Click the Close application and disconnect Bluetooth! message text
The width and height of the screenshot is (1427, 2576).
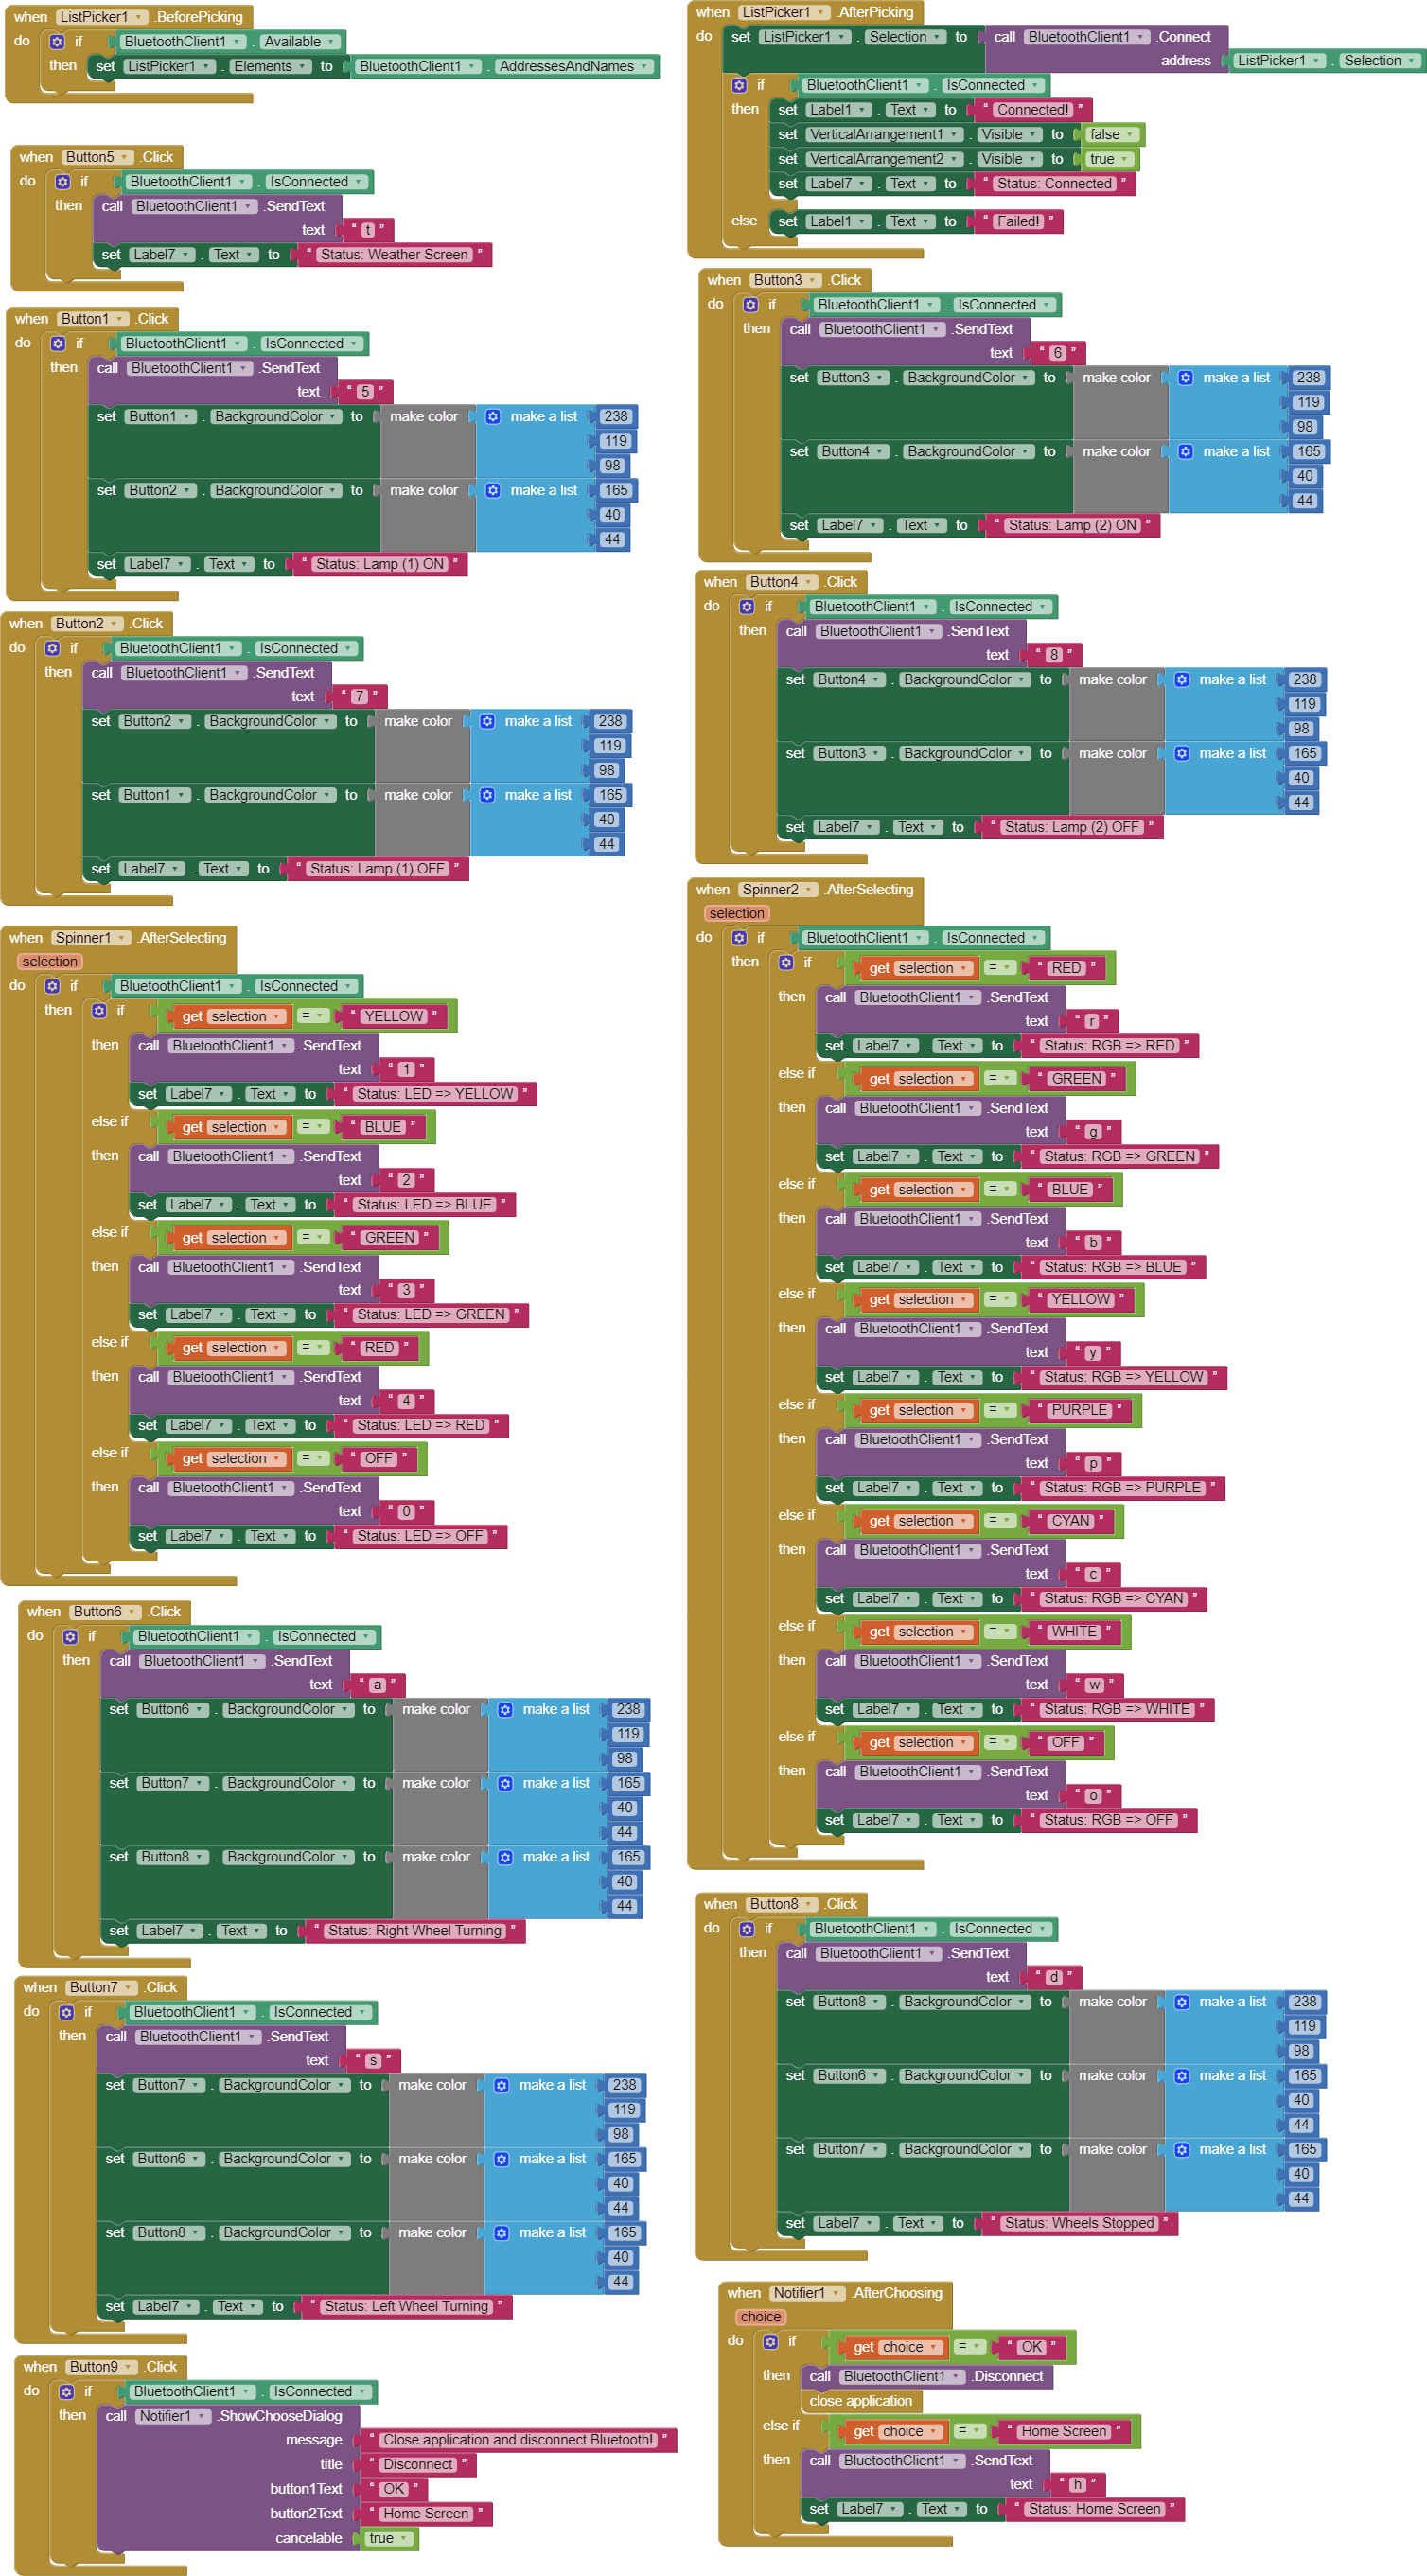518,2440
